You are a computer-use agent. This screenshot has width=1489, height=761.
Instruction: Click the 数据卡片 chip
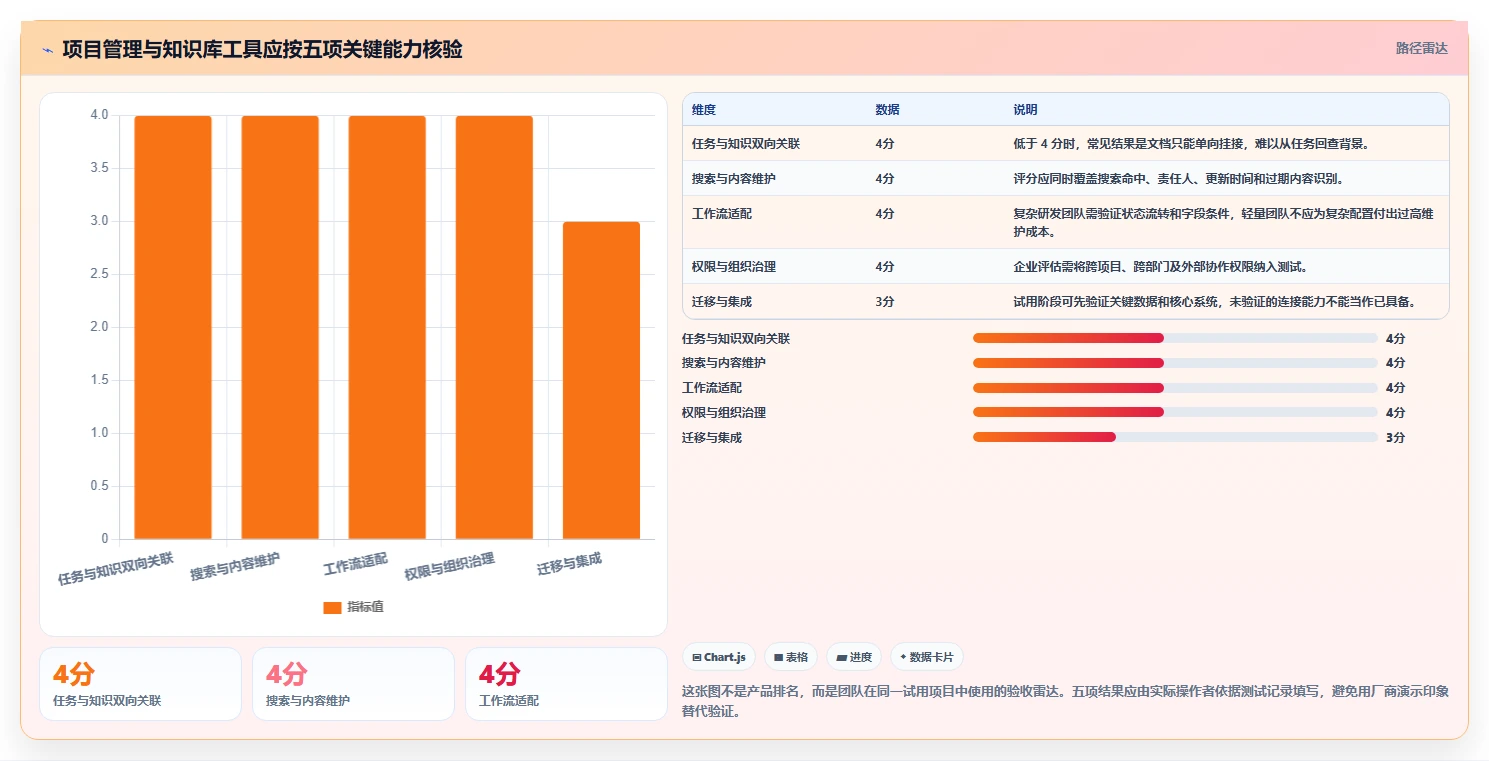927,657
